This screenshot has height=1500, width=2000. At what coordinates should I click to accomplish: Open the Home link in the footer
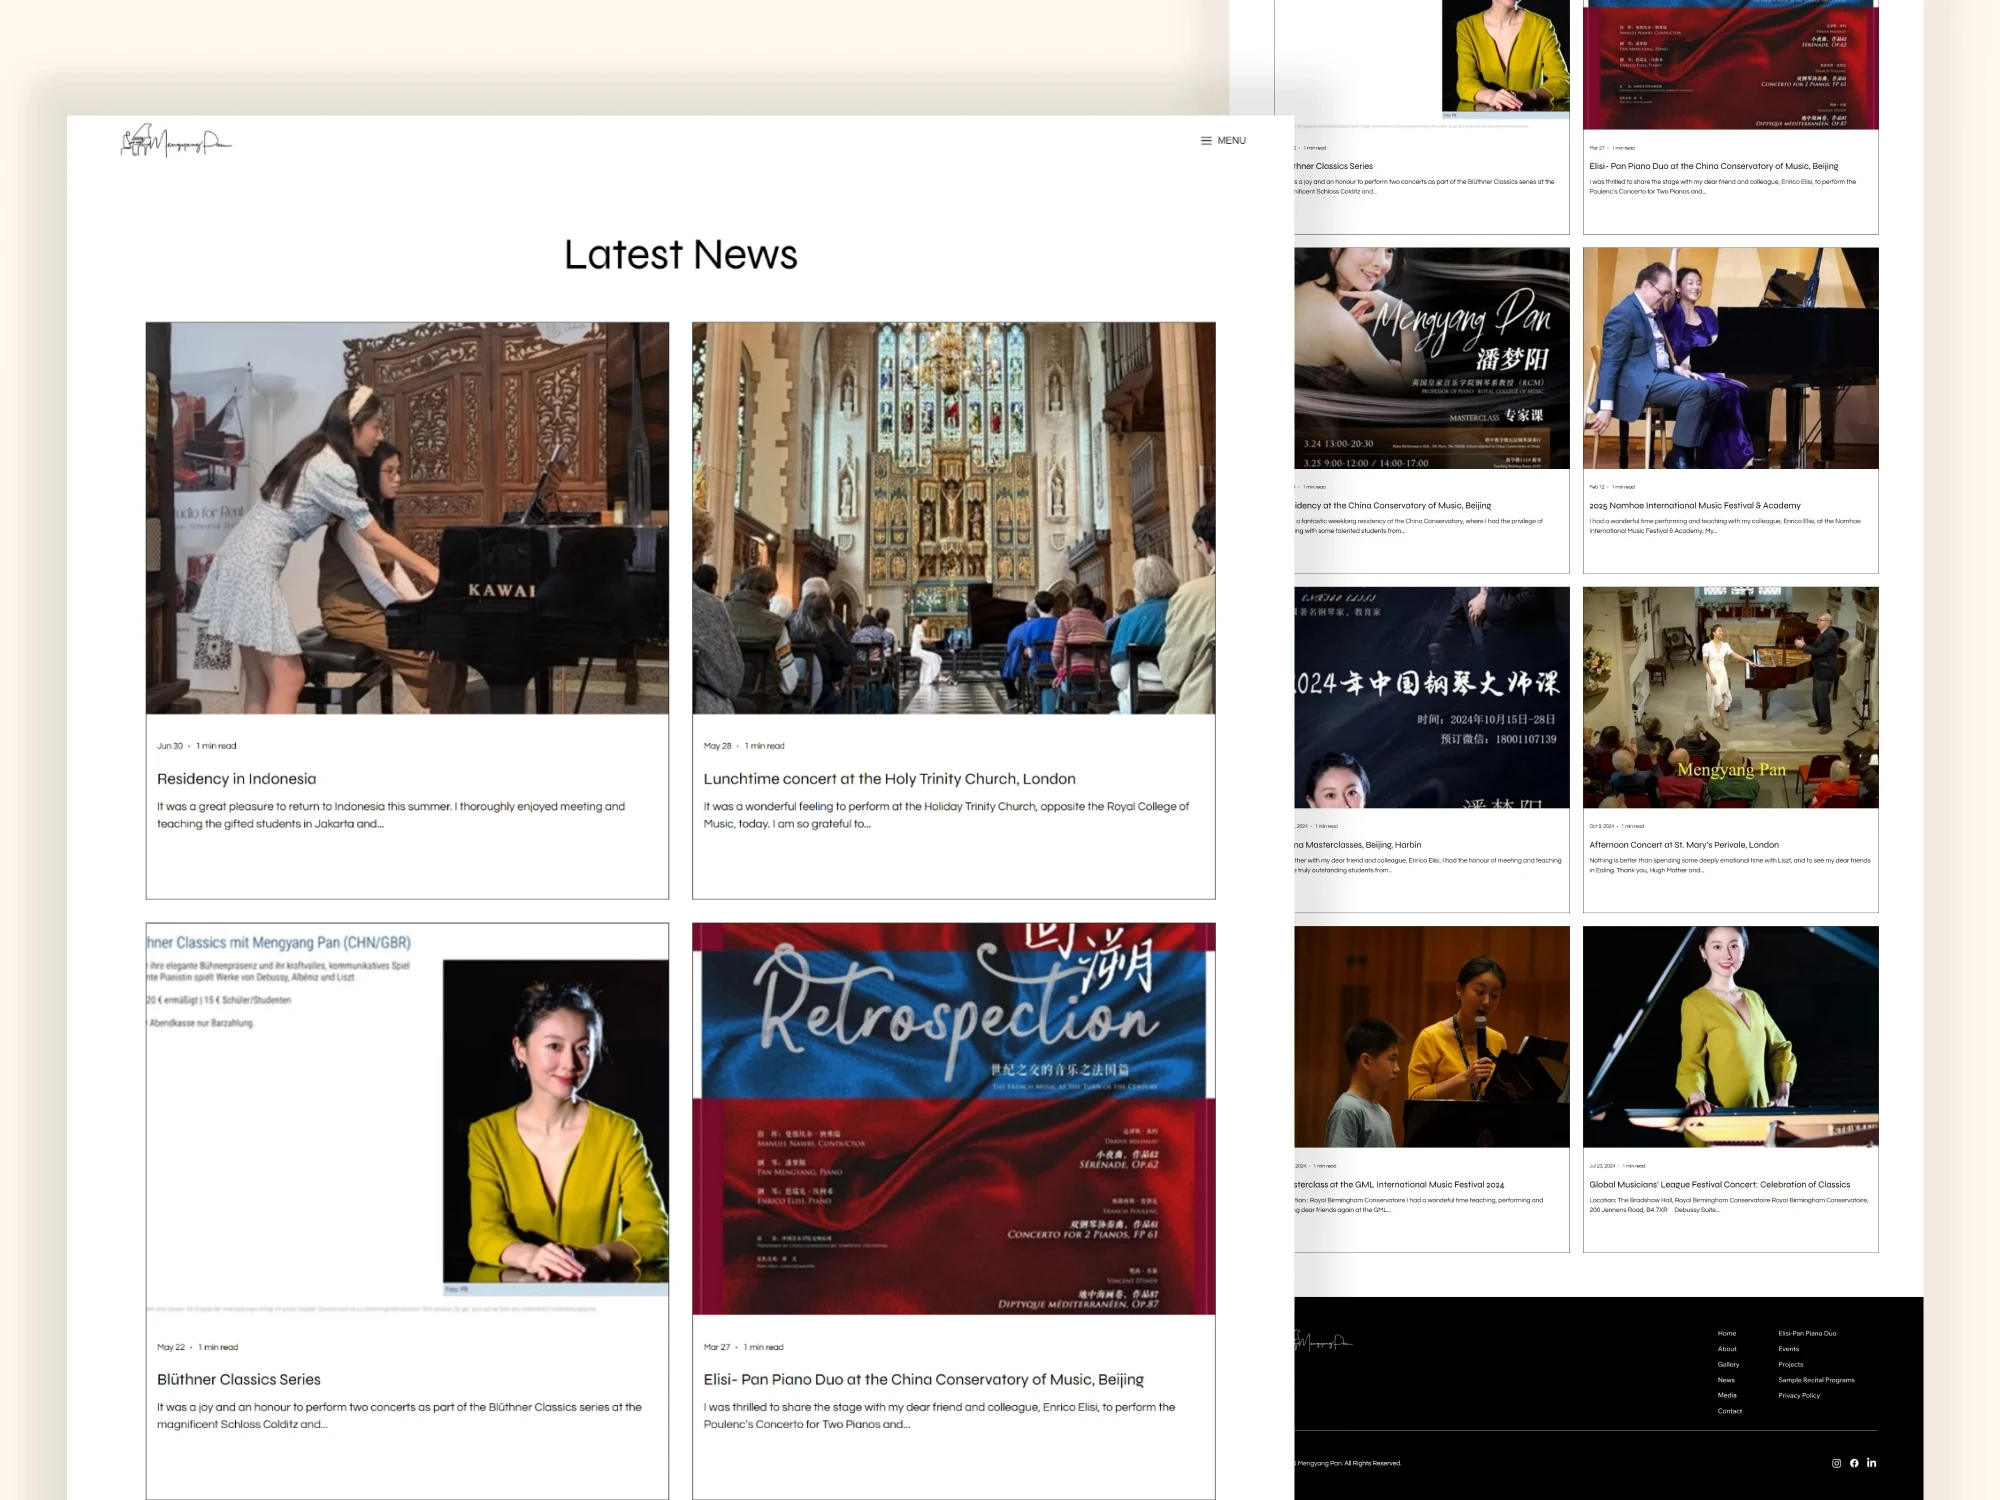(1727, 1333)
